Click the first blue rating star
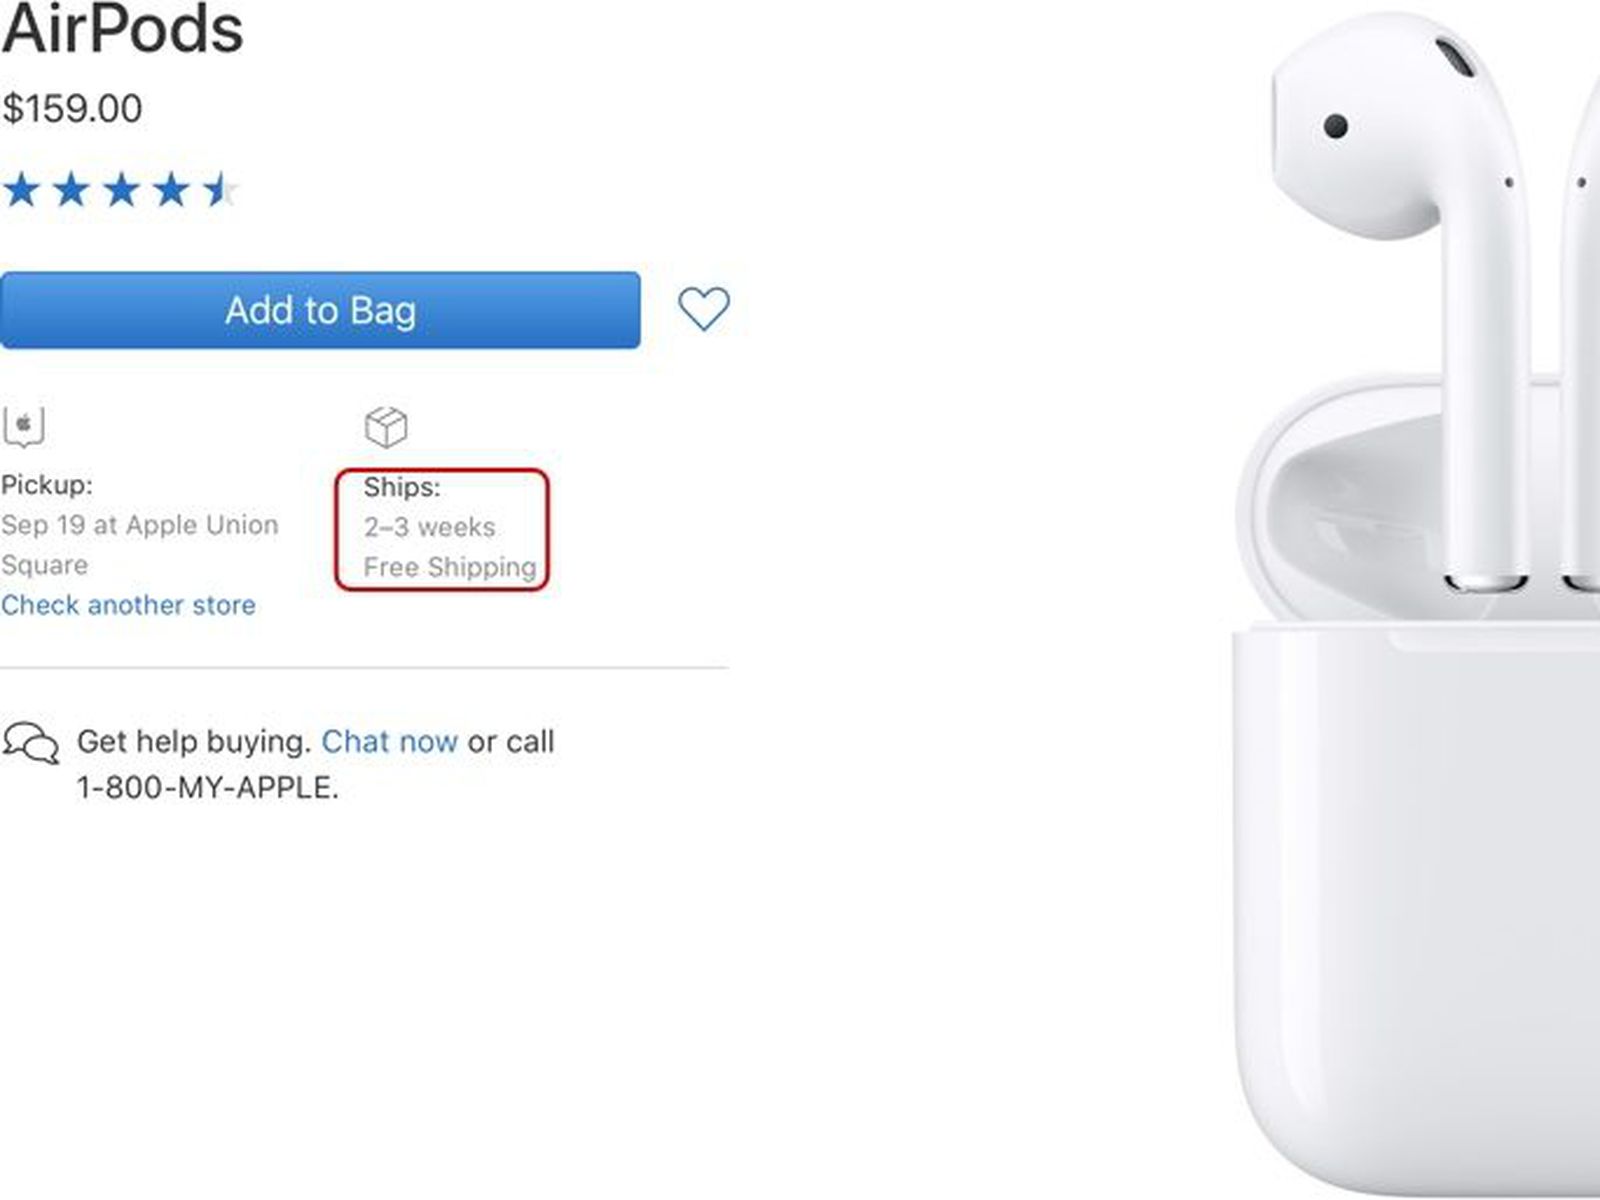1600x1200 pixels. tap(21, 189)
